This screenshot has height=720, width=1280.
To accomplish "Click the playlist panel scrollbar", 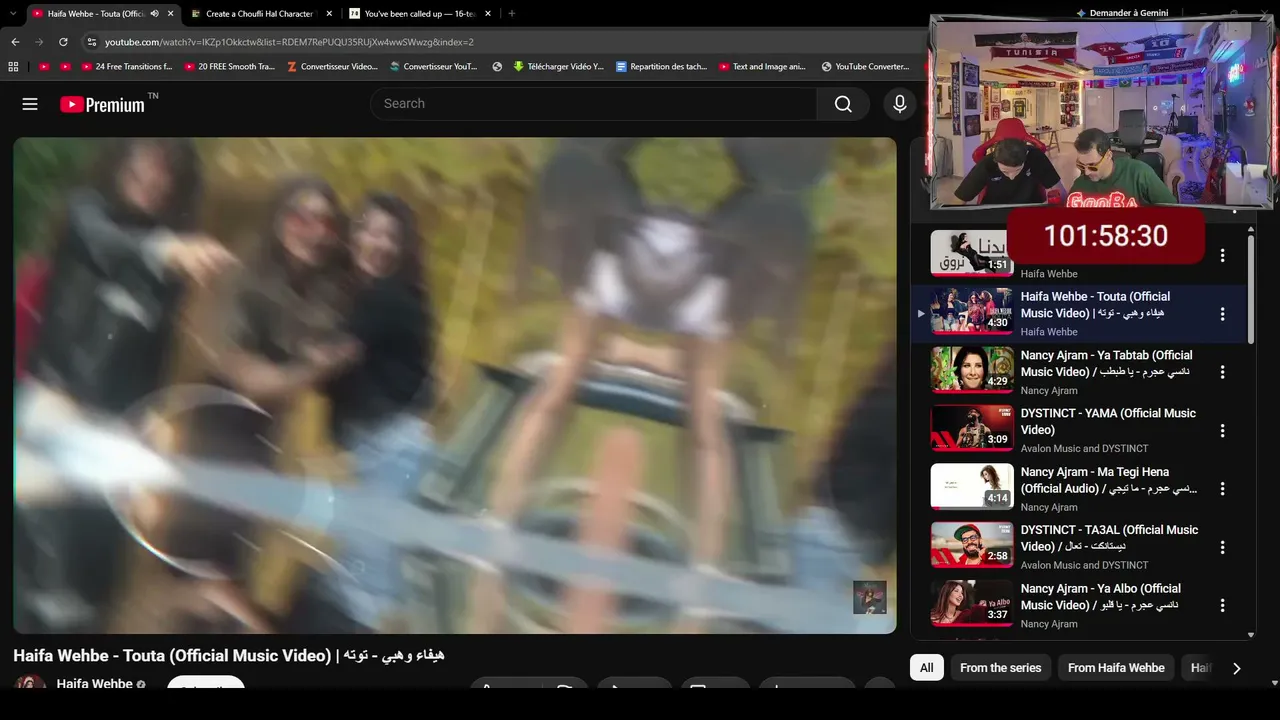I will (1251, 290).
